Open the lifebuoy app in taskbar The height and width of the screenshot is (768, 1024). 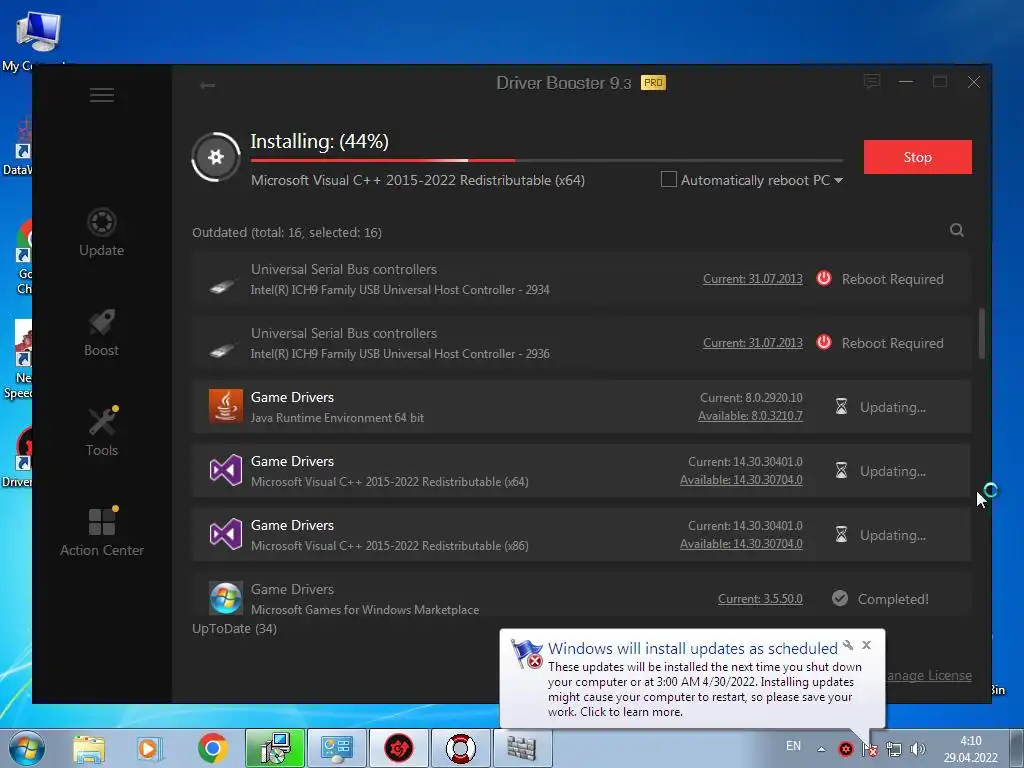(460, 748)
